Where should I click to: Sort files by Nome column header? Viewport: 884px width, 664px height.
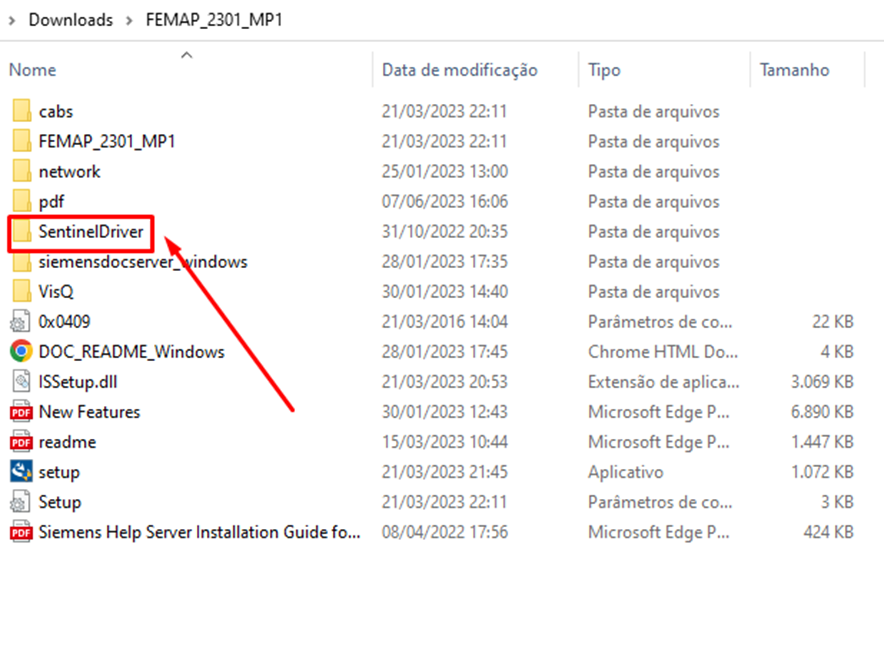pyautogui.click(x=33, y=70)
